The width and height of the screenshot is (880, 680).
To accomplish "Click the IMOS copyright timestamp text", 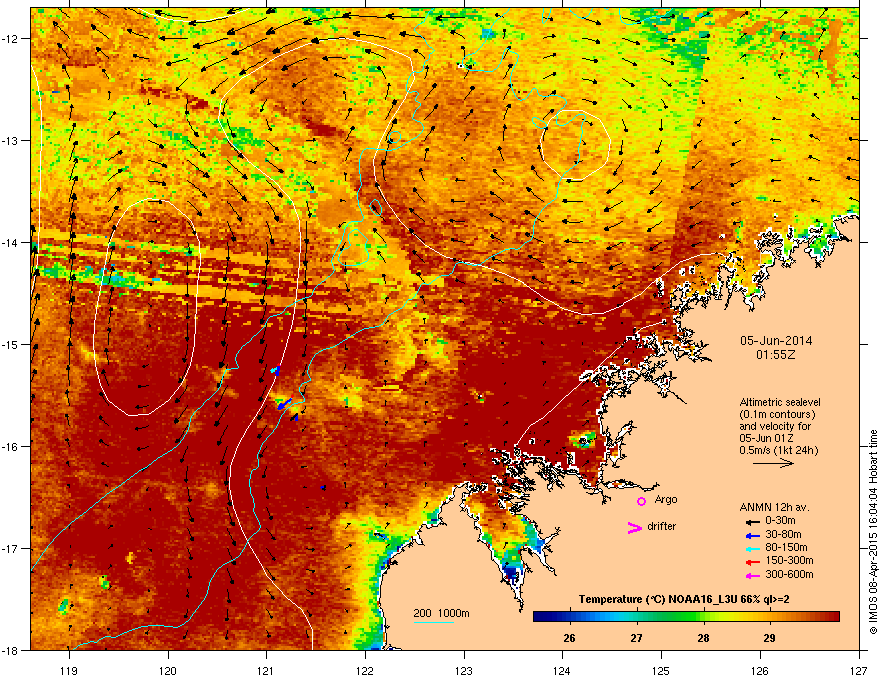I will coord(873,532).
